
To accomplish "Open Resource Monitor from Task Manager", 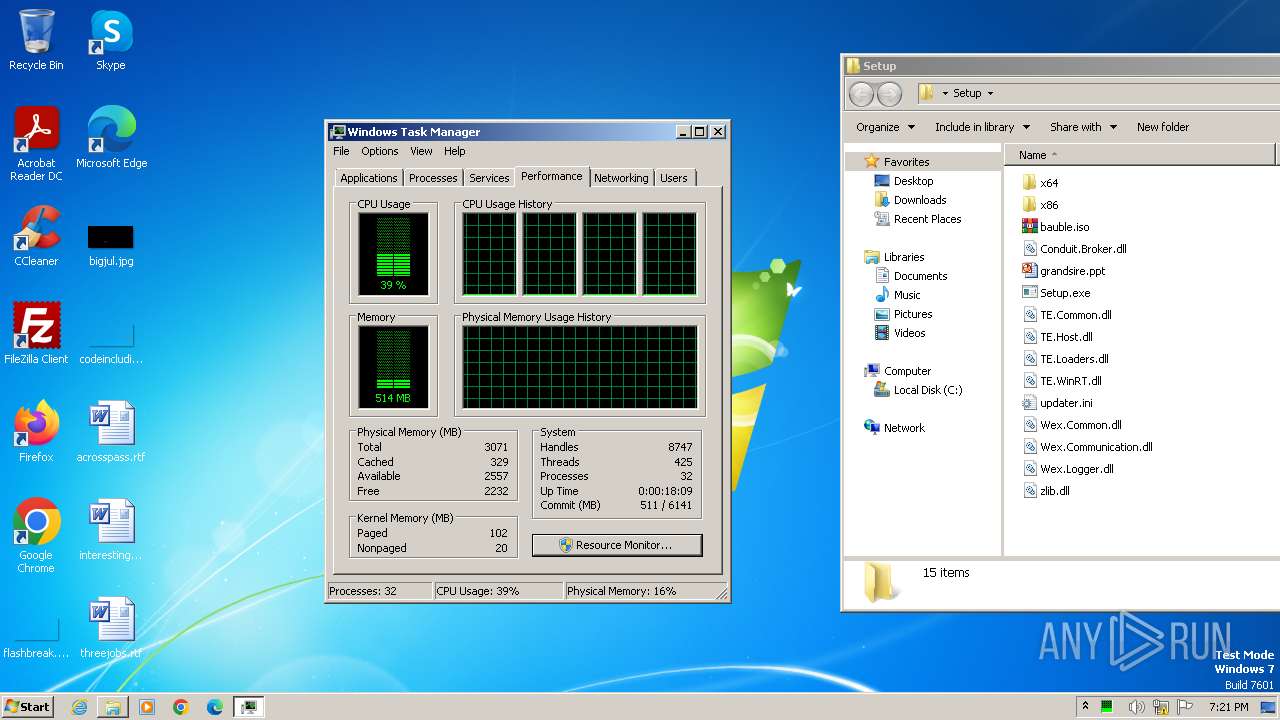I will coord(617,545).
